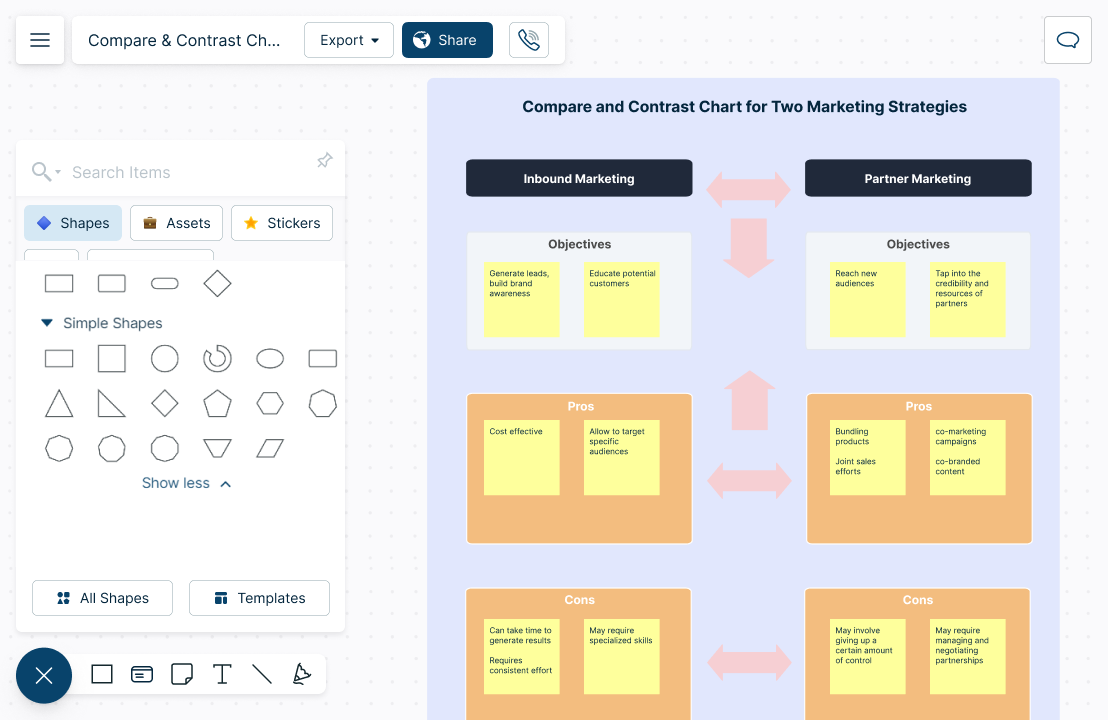Select double arrow between marketing headers
This screenshot has height=720, width=1108.
(748, 189)
